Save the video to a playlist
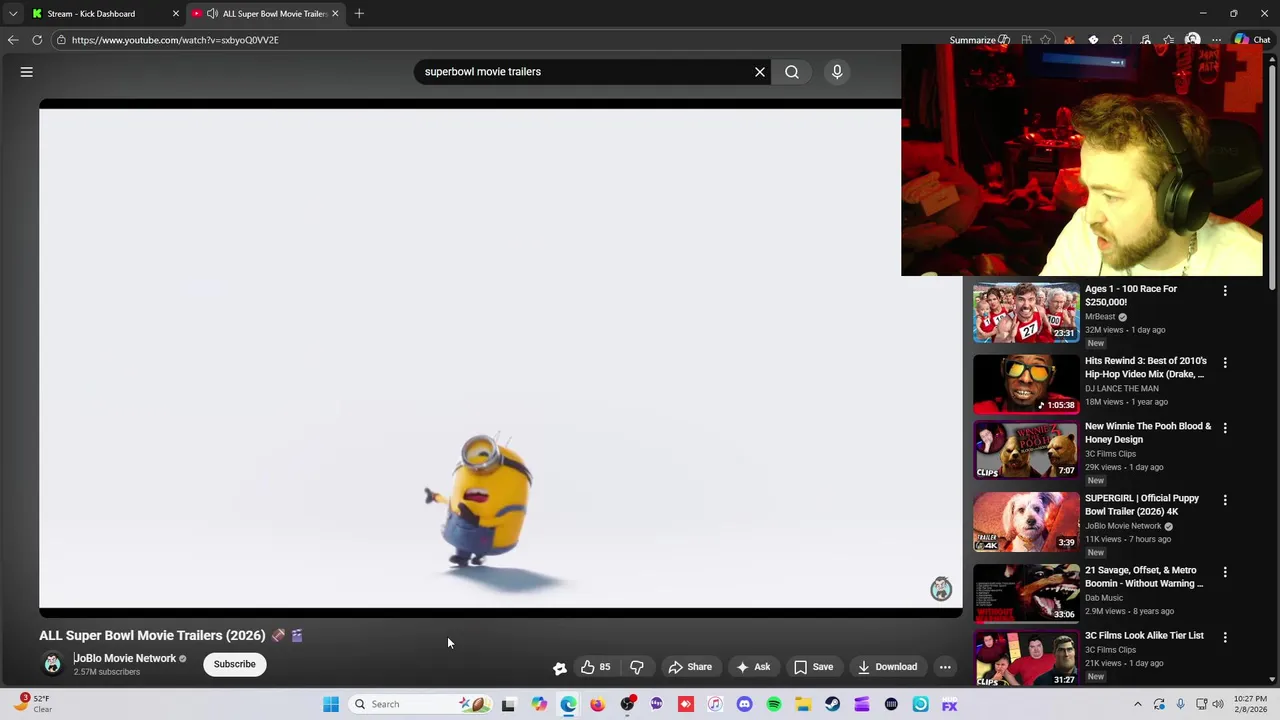Screen dimensions: 1280x720 coord(814,667)
